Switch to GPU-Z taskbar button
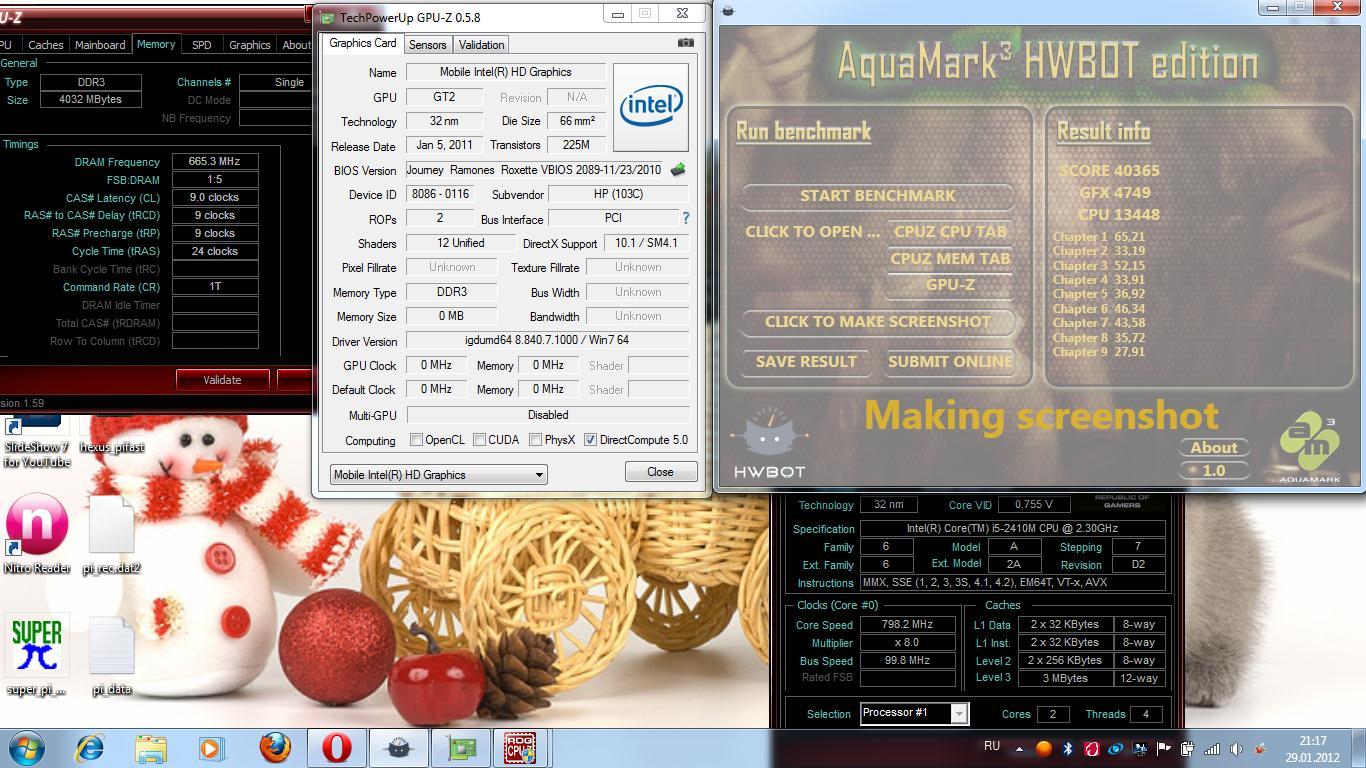 pyautogui.click(x=460, y=748)
